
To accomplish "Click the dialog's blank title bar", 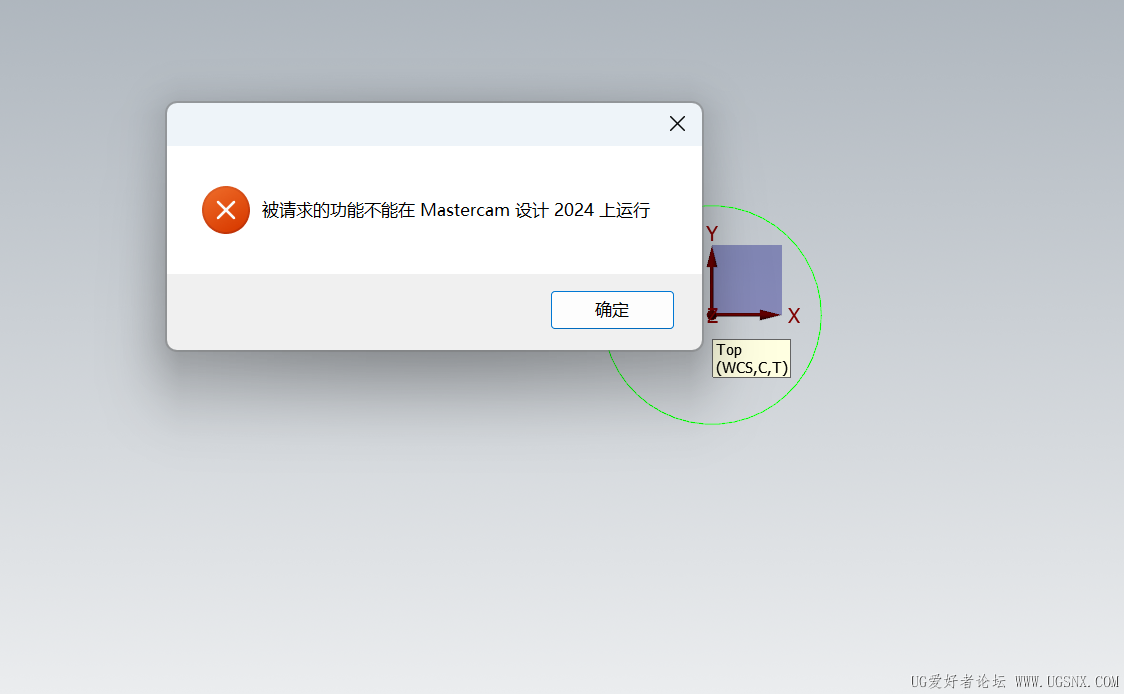I will (x=416, y=125).
